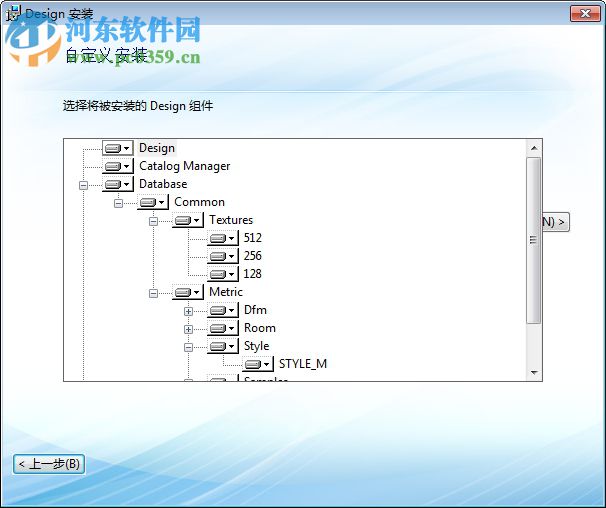Select the Textures label
Screen dimensions: 606x508
tap(231, 220)
